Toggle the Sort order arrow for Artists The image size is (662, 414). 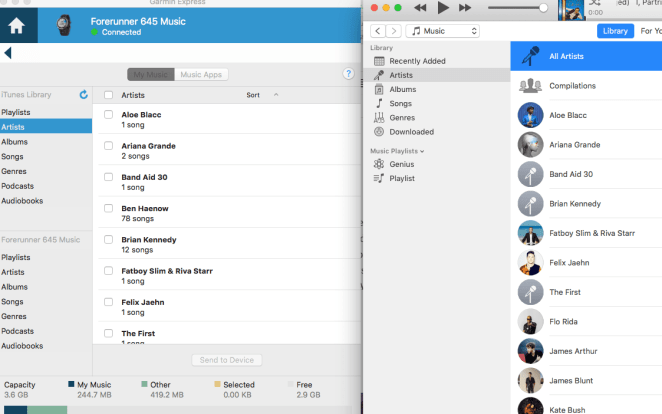276,95
